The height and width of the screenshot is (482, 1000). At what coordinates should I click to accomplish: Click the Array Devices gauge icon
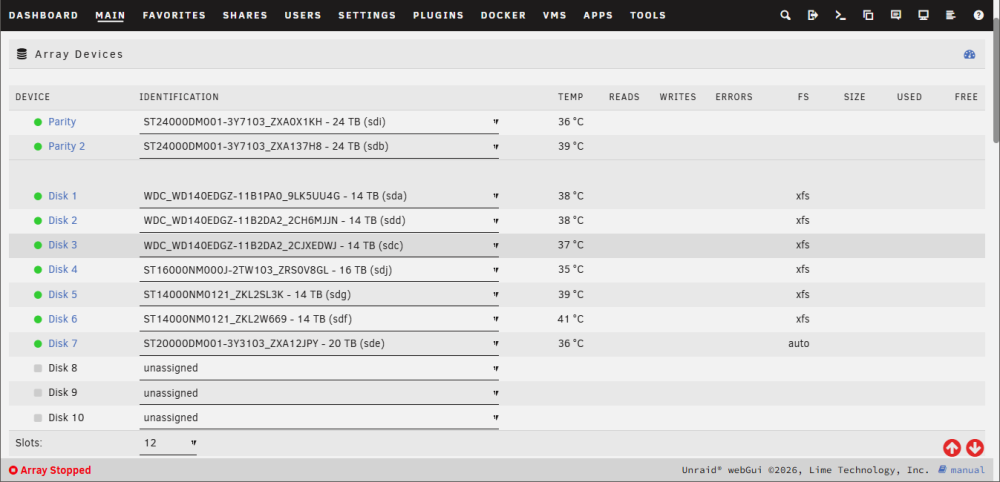click(969, 55)
